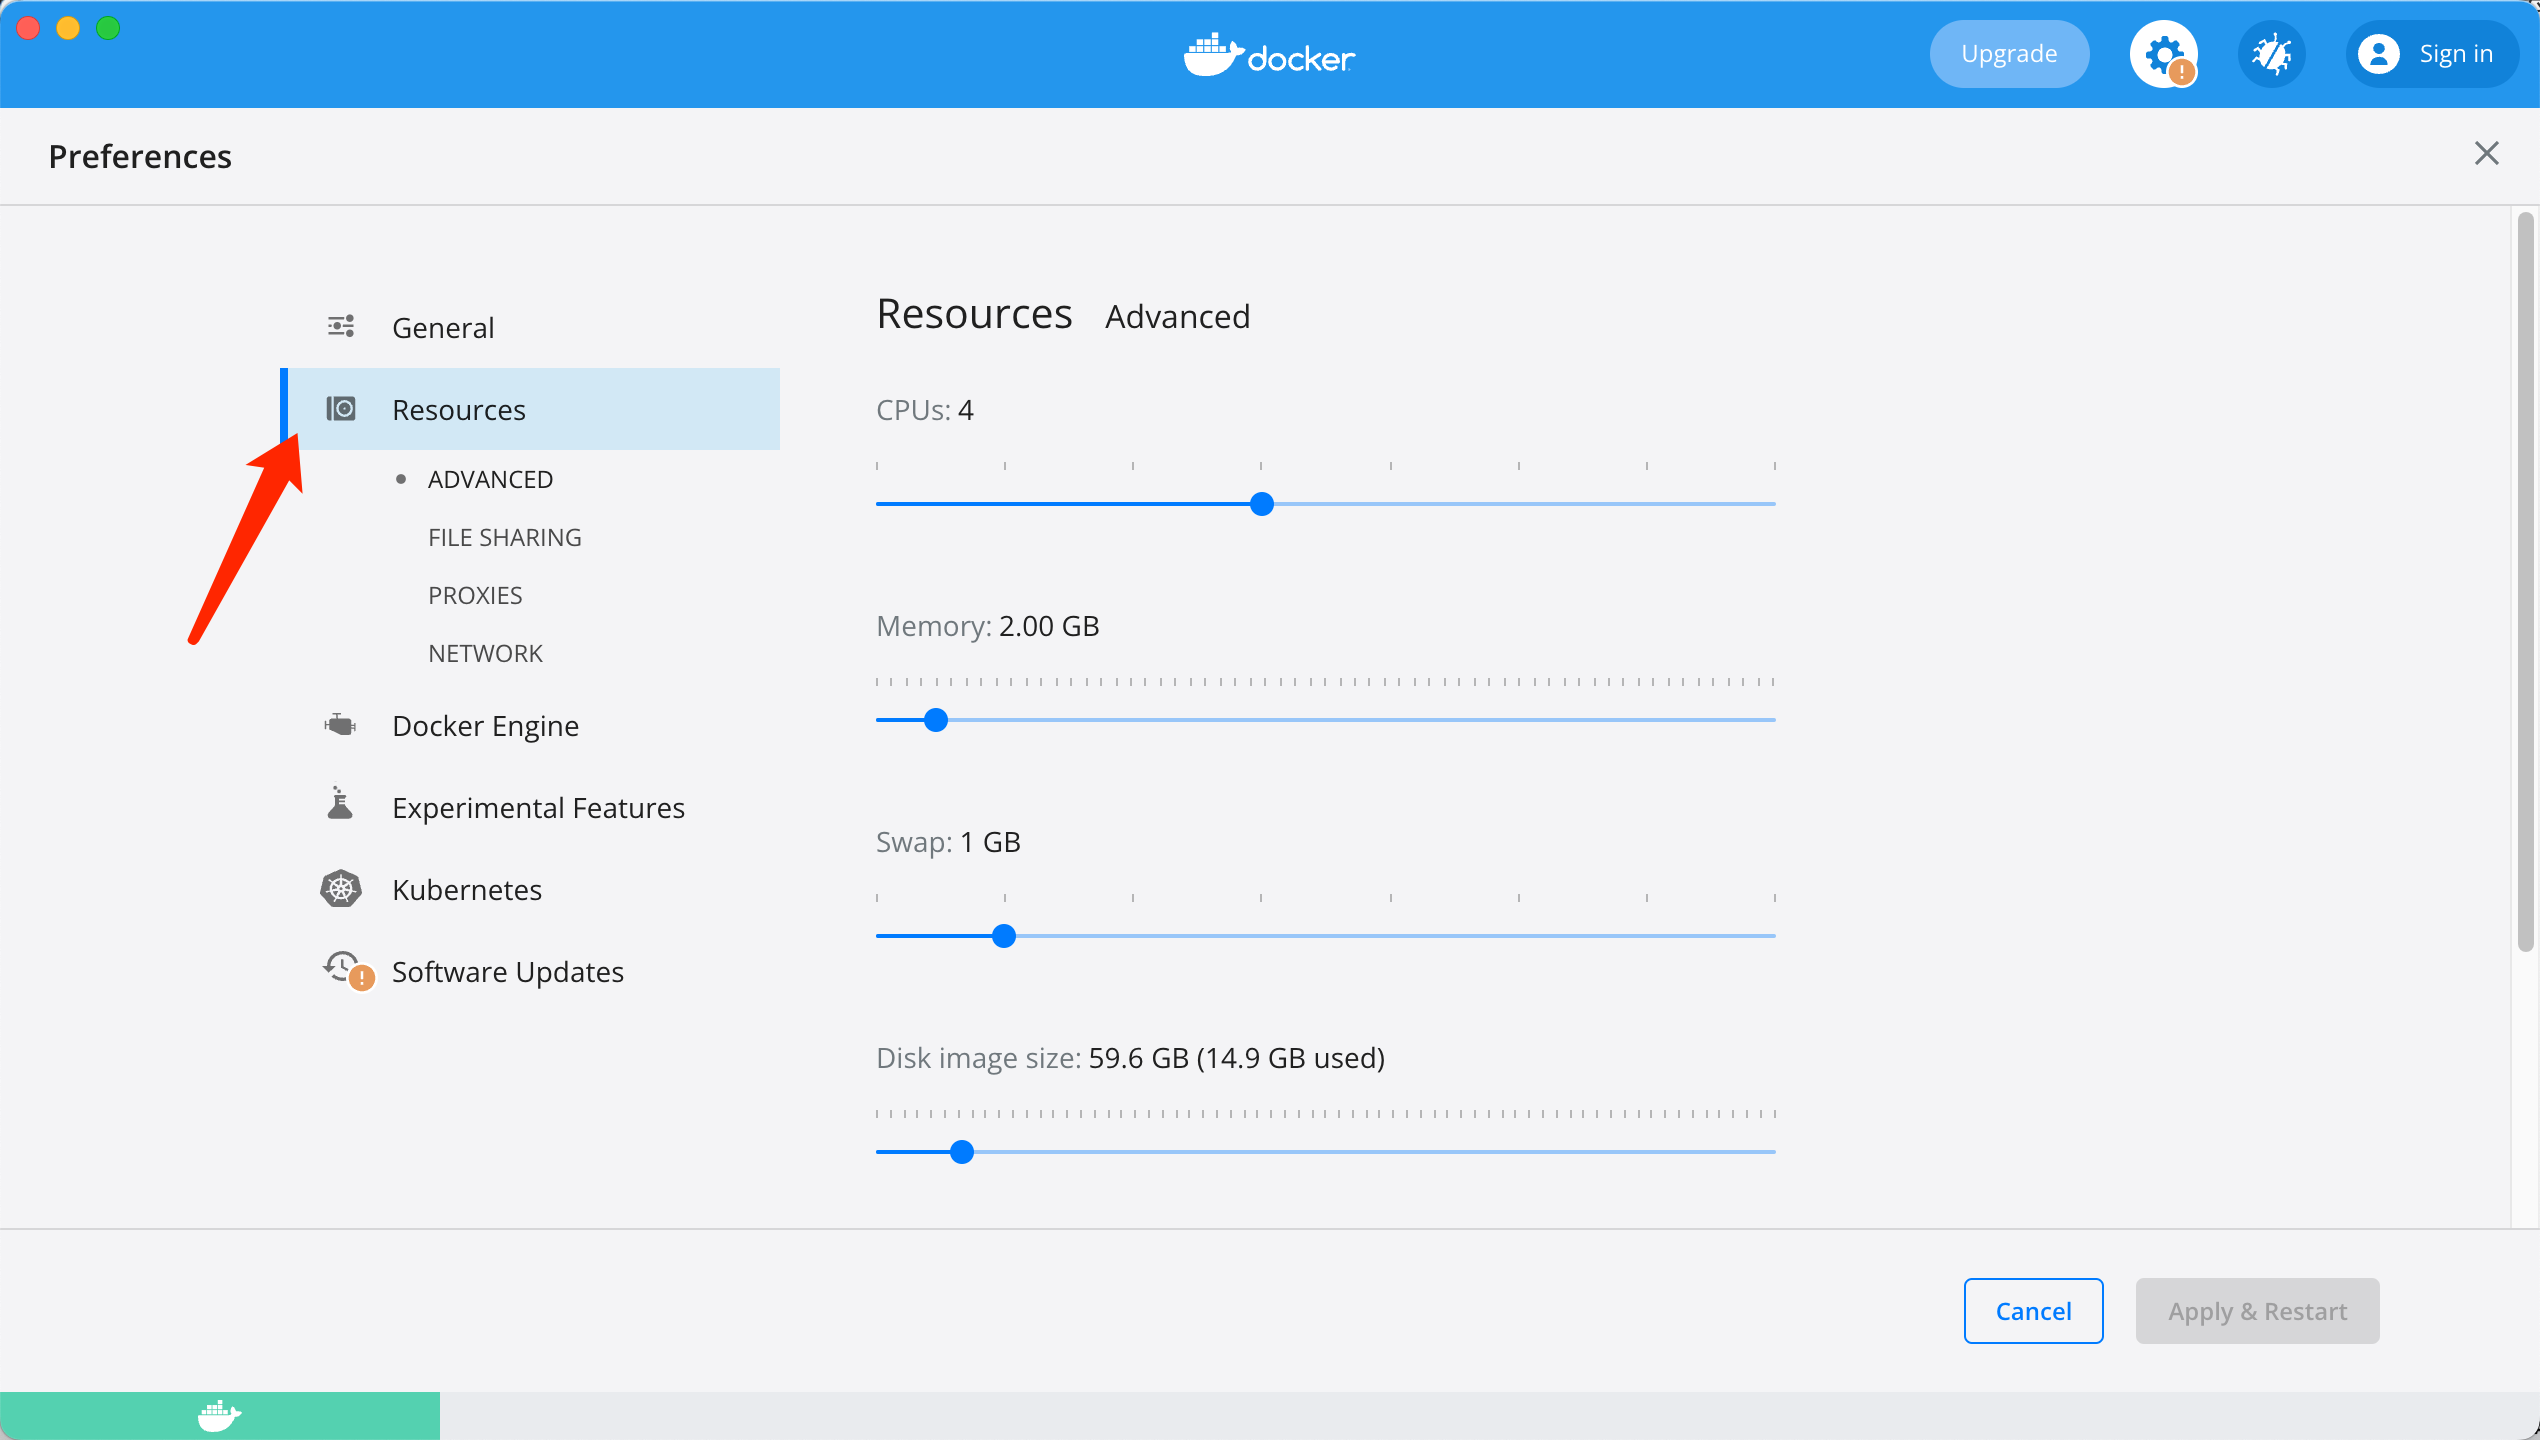Click the Memory slider handle
Image resolution: width=2540 pixels, height=1440 pixels.
click(x=936, y=720)
